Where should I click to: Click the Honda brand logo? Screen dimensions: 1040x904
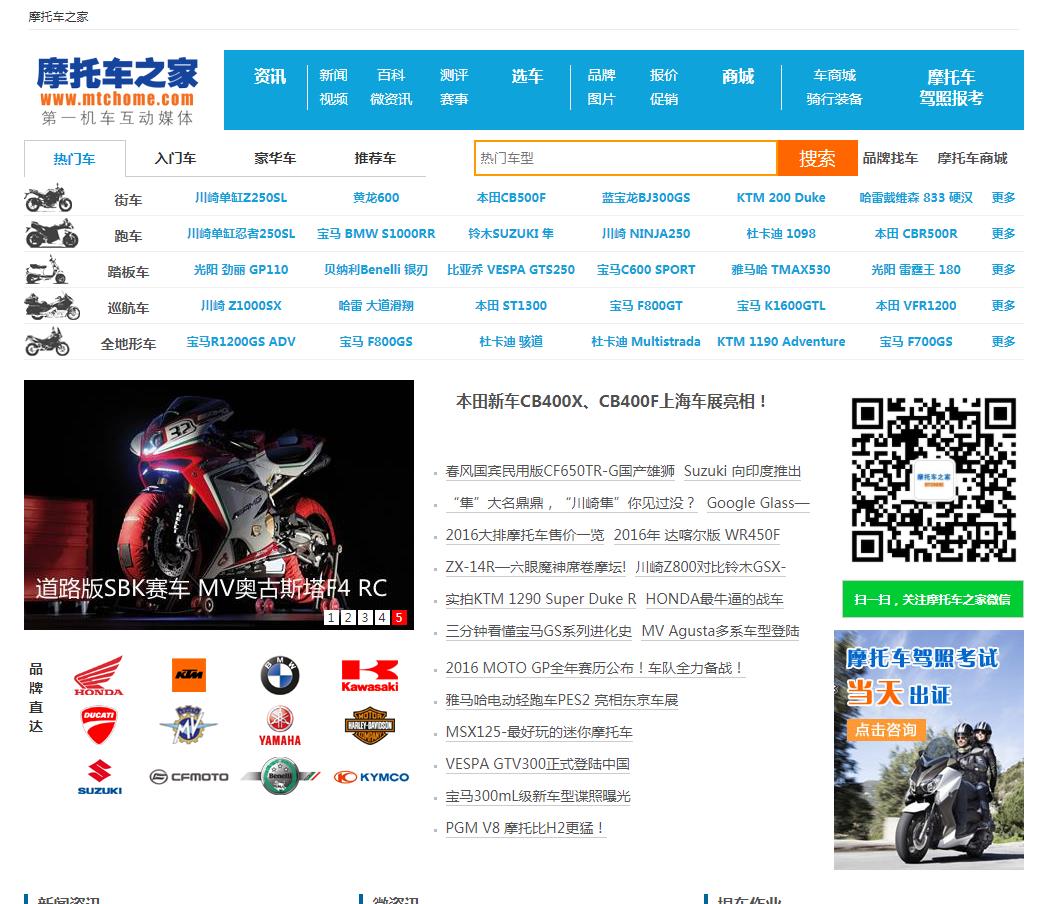[99, 675]
